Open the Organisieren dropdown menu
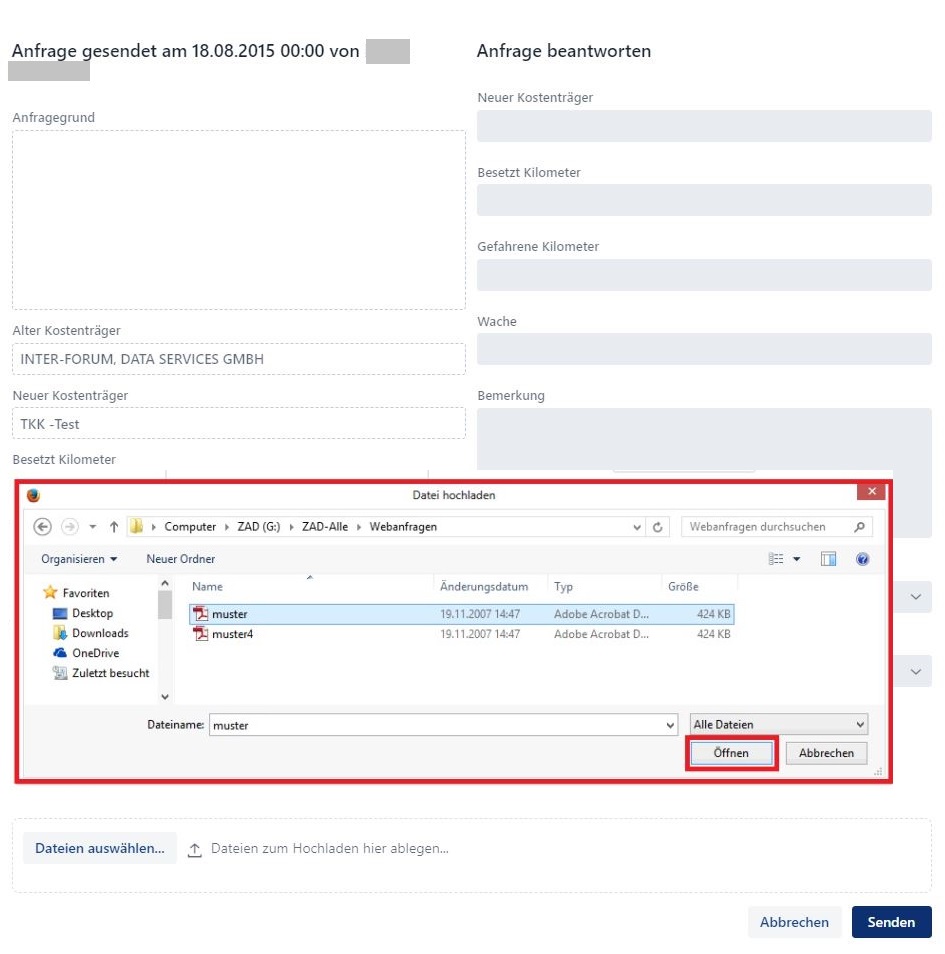 [79, 559]
